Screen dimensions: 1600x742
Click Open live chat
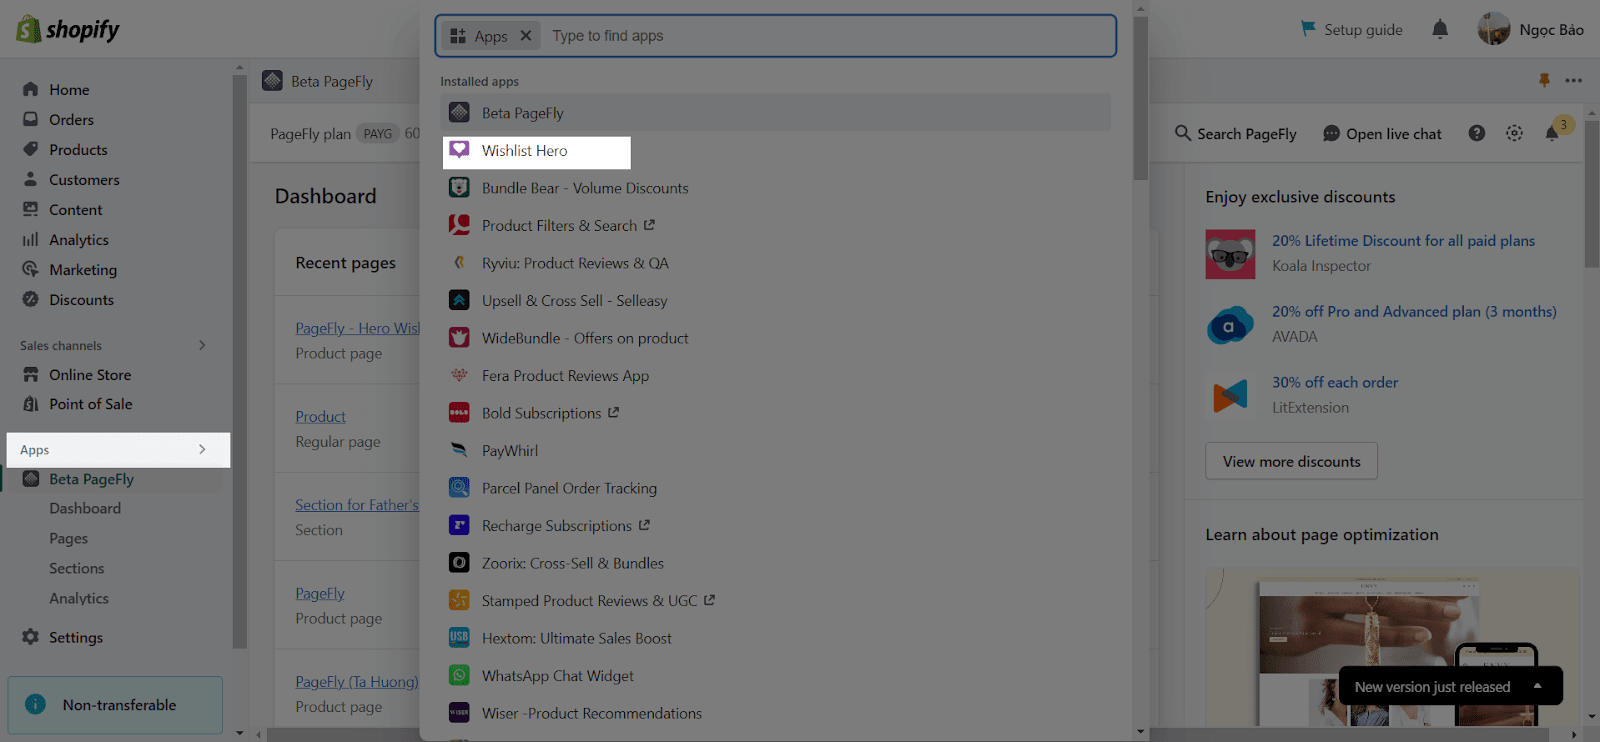[x=1382, y=133]
